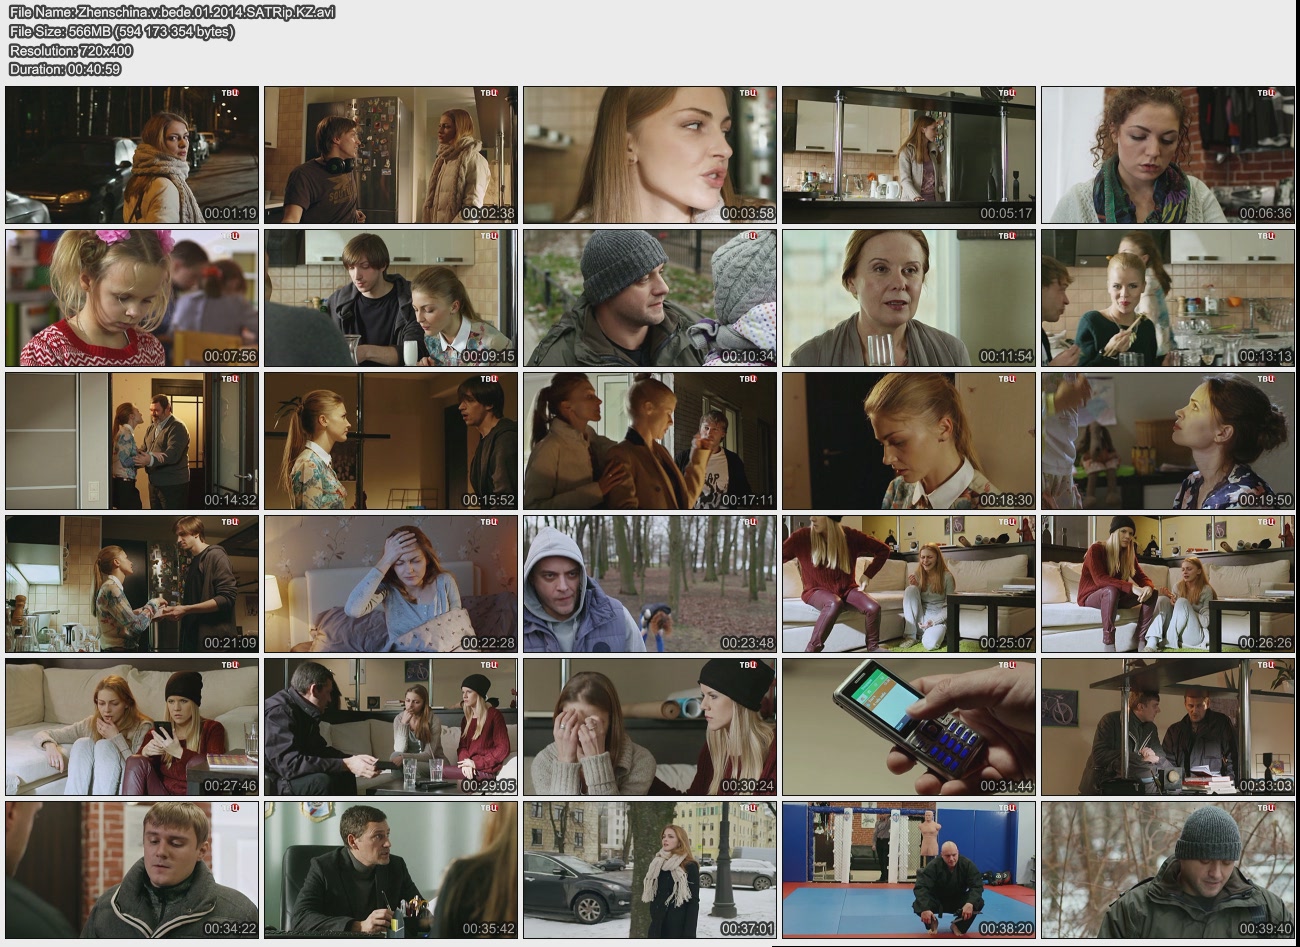Select the frame at 00:03:58
Image resolution: width=1300 pixels, height=947 pixels.
(650, 155)
